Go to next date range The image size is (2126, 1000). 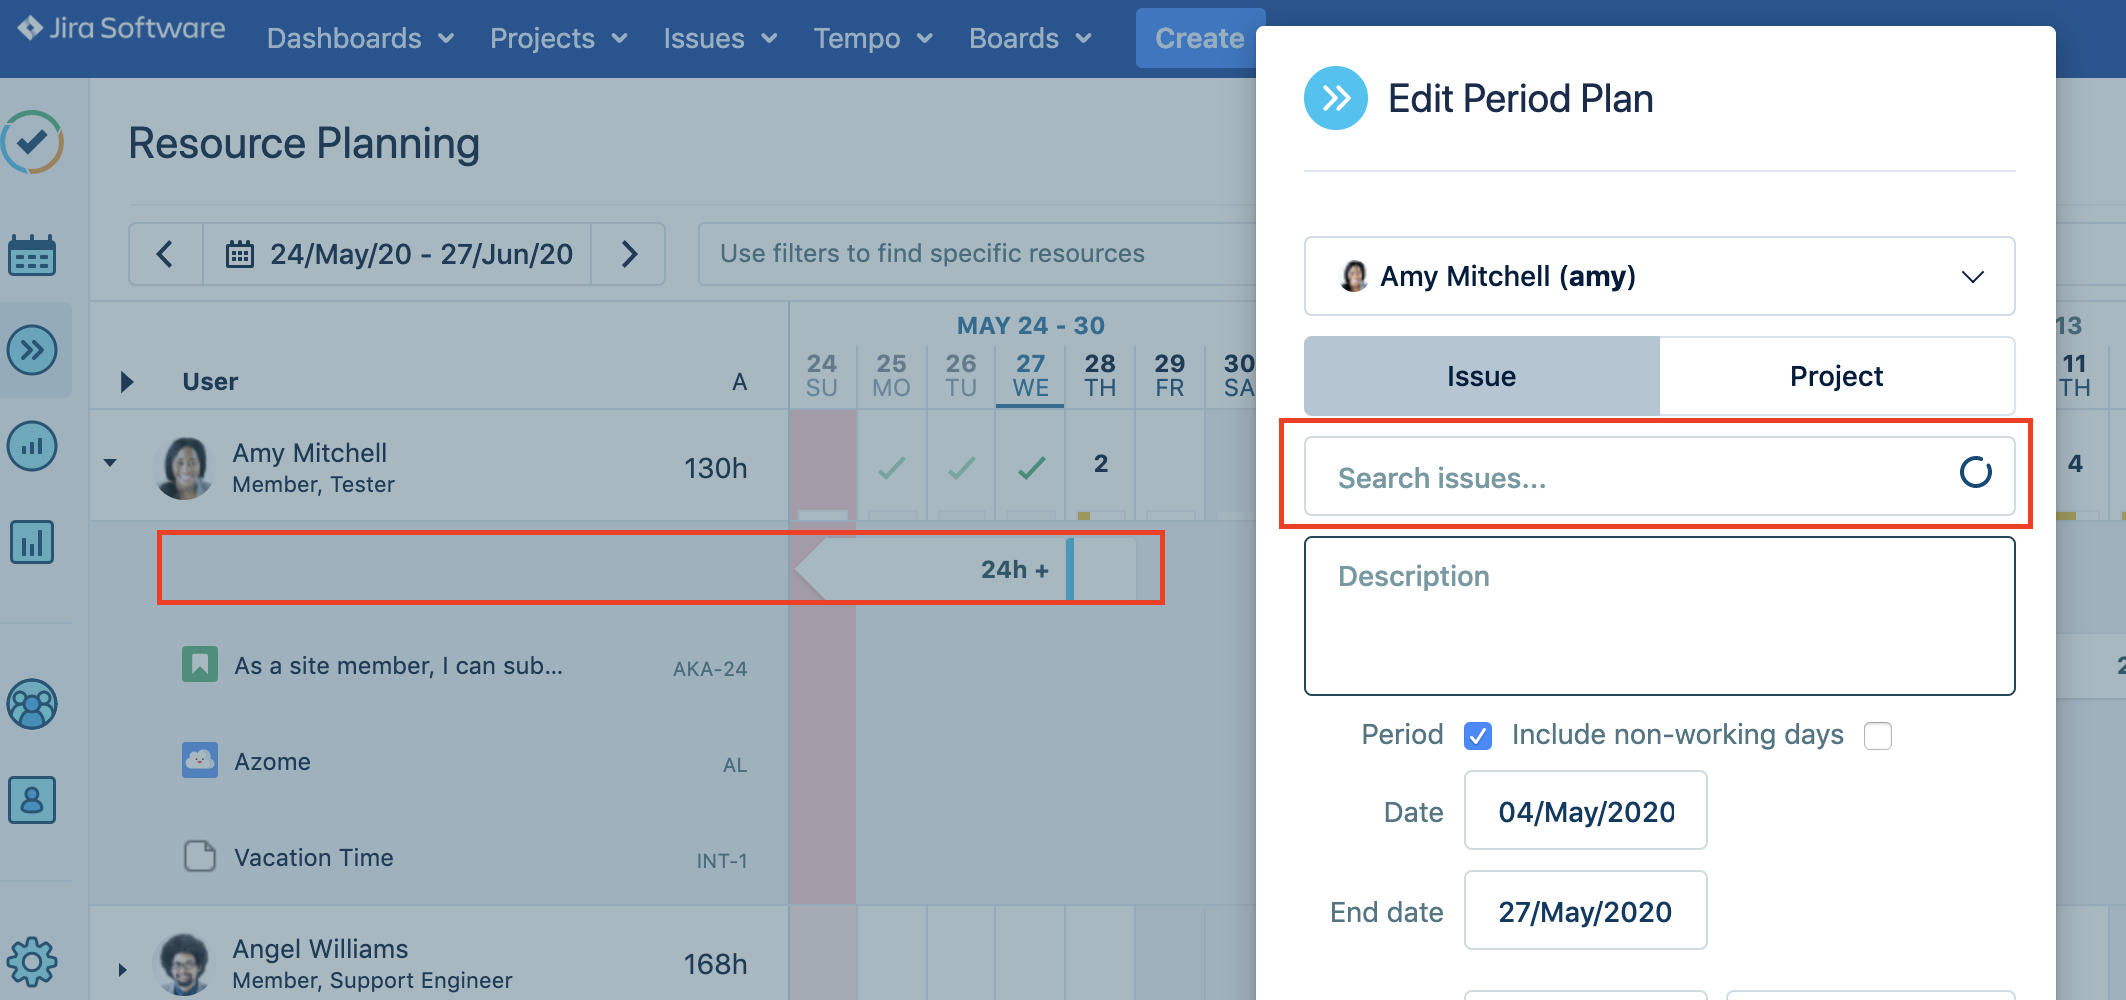[629, 254]
